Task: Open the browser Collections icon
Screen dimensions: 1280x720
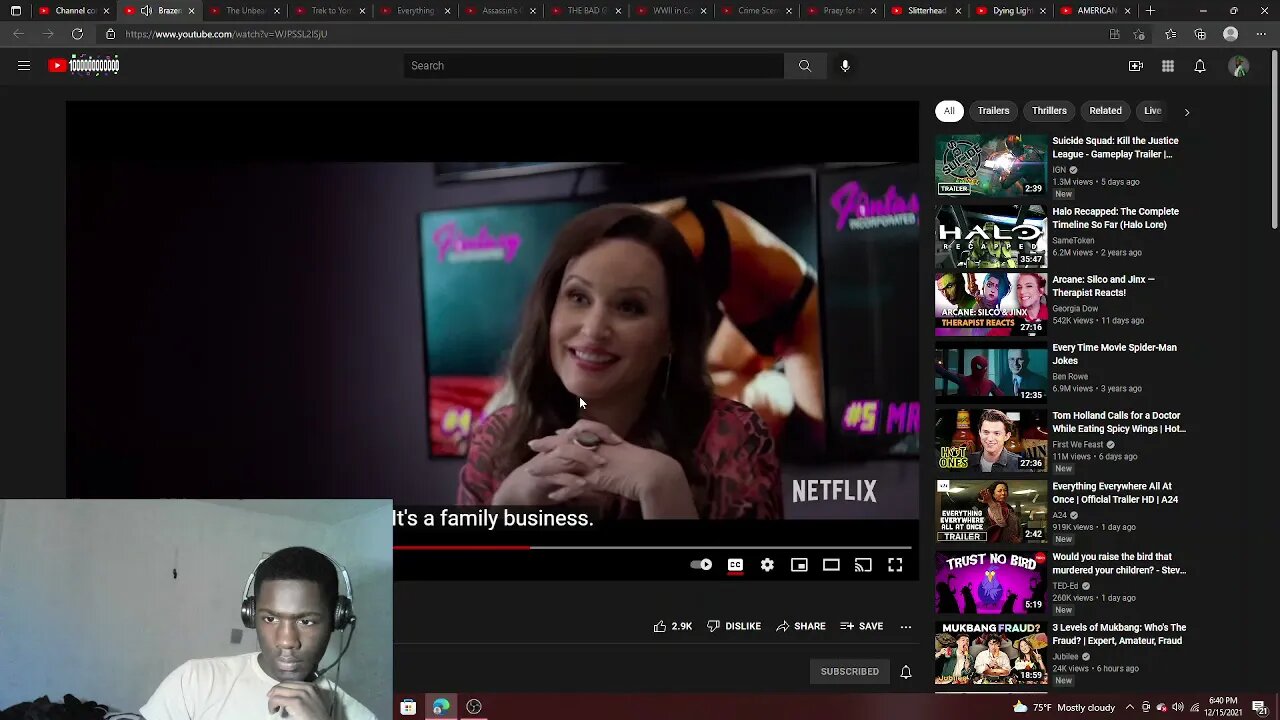Action: click(x=1200, y=34)
